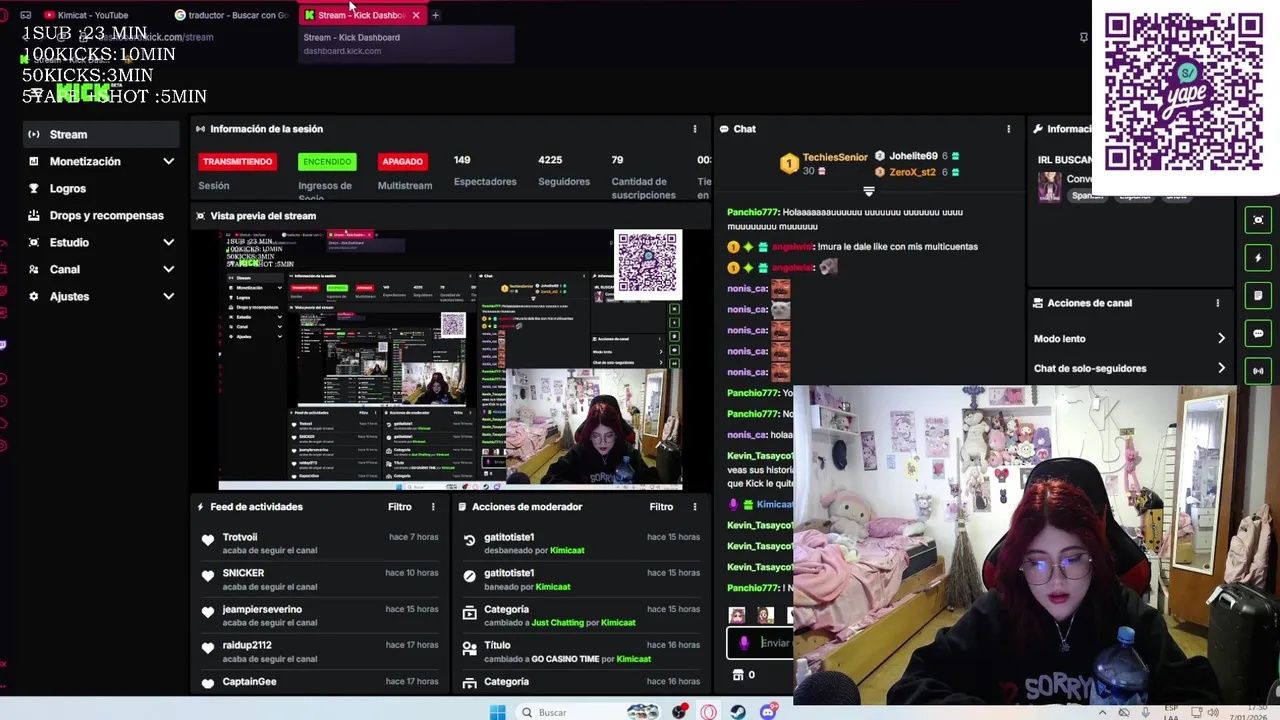Screen dimensions: 1280x720
Task: Open Discord from the taskbar
Action: coord(768,712)
